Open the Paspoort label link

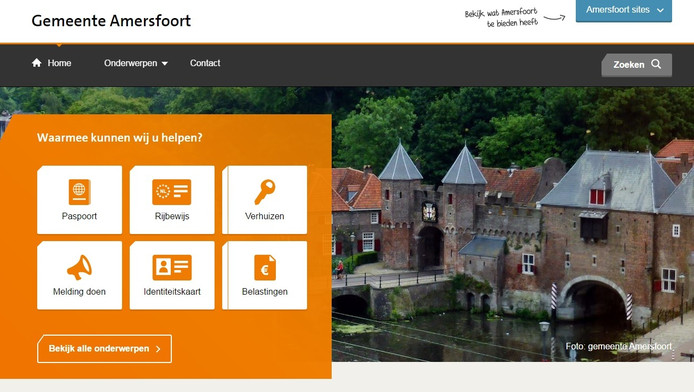(x=79, y=216)
